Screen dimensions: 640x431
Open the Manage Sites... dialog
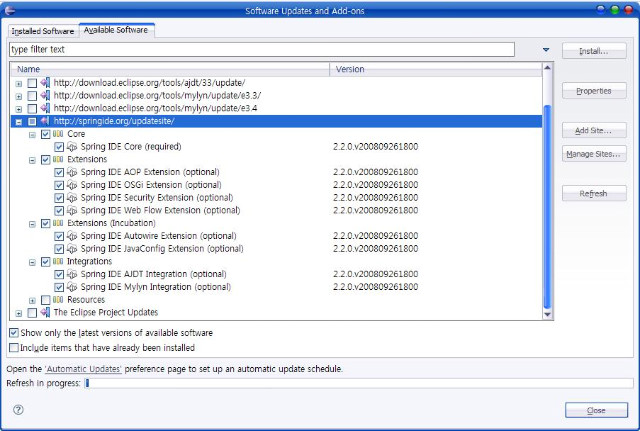[594, 154]
